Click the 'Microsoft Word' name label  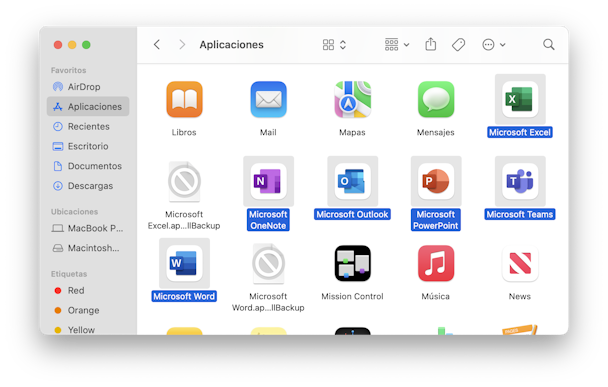pos(184,296)
